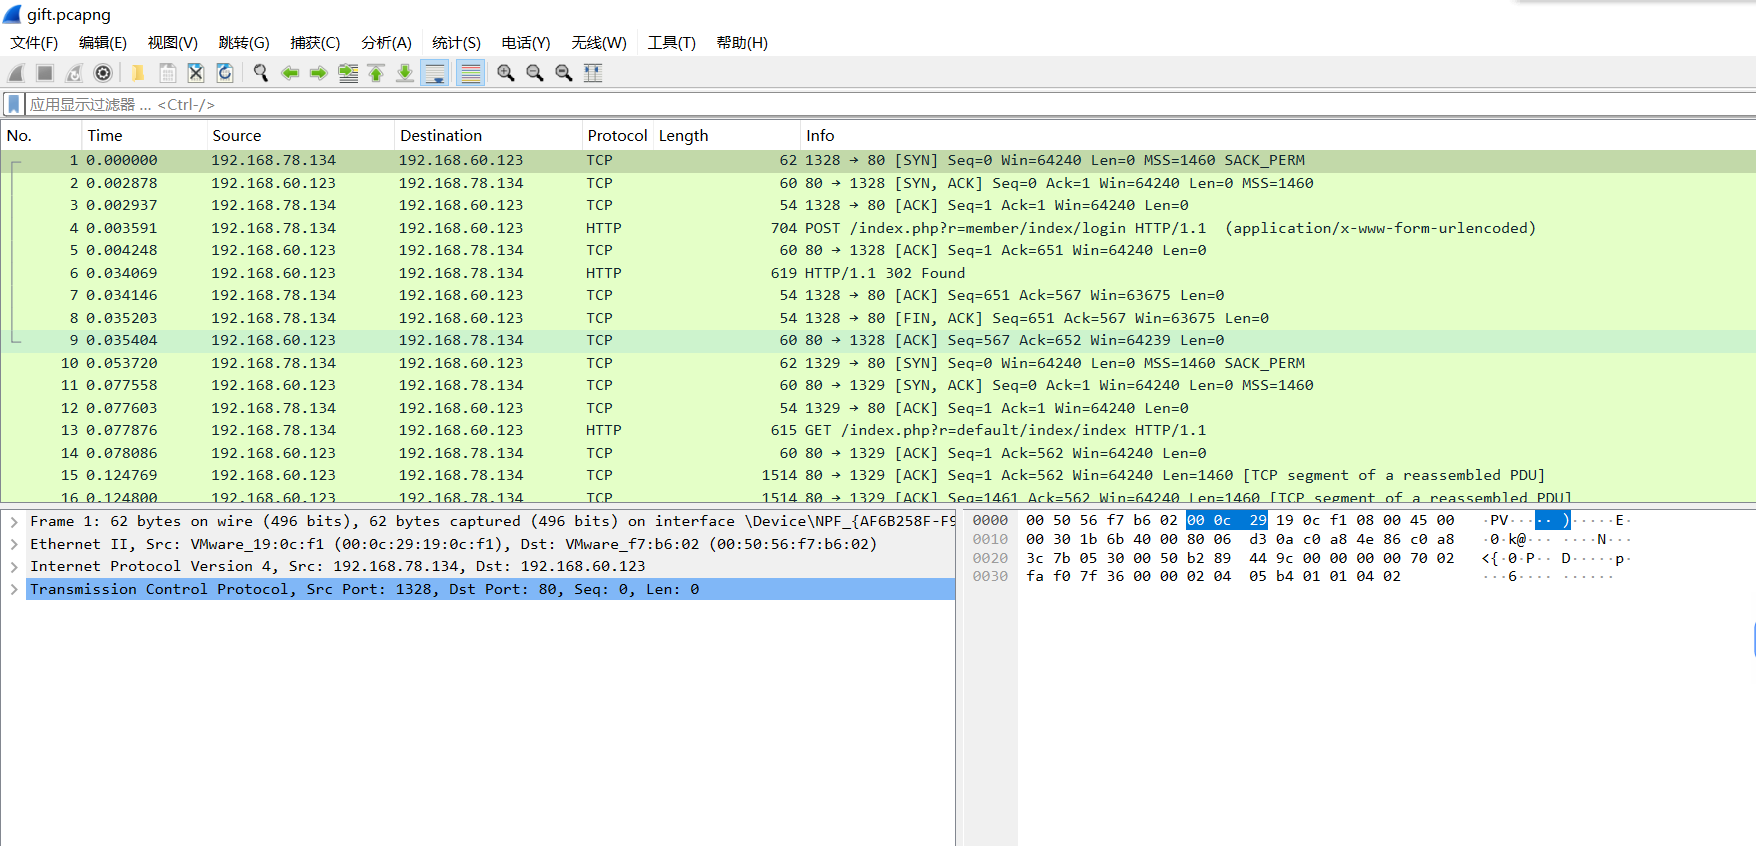The image size is (1756, 846).
Task: Select packet 1 SYN row
Action: click(878, 160)
